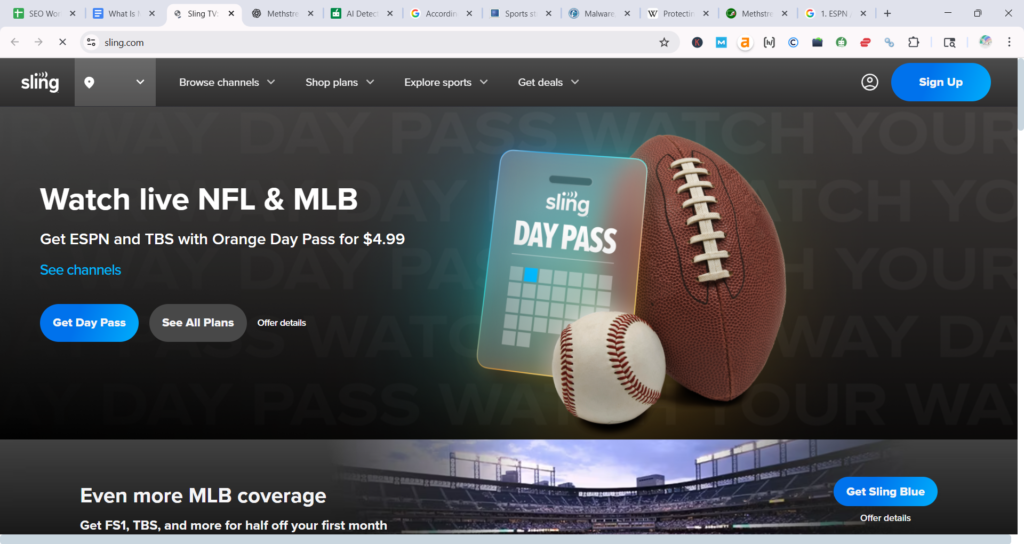Click the orange Amazon 'a' extension icon

click(x=745, y=42)
